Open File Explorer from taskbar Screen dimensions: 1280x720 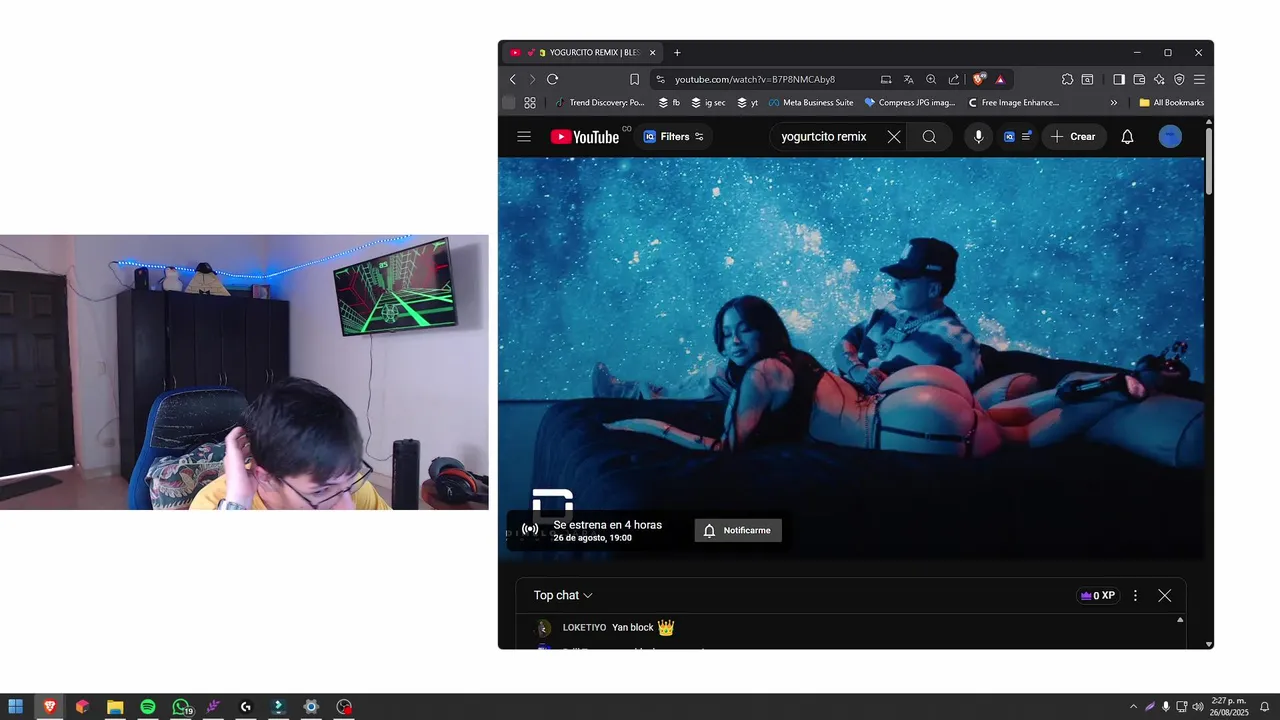click(115, 707)
